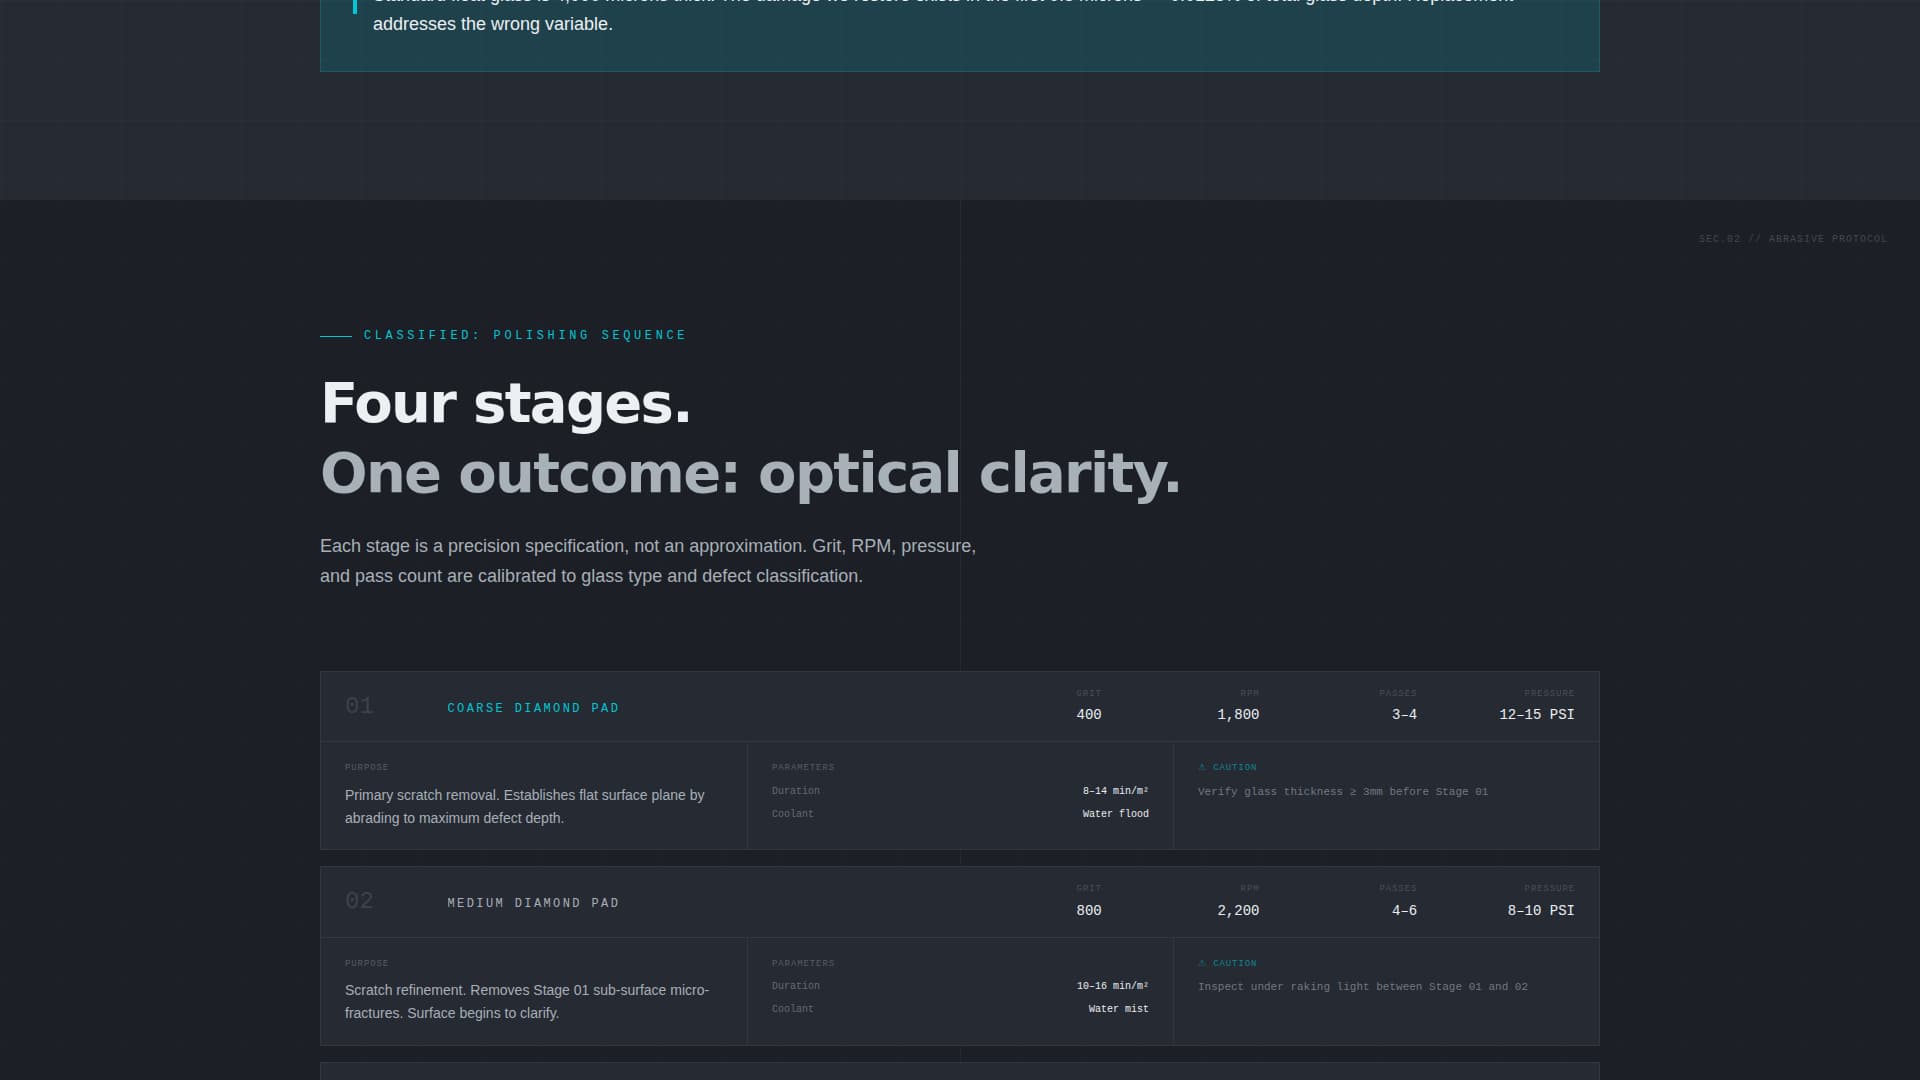The image size is (1920, 1080).
Task: Click the Stage 02 Coolant label
Action: [793, 1009]
